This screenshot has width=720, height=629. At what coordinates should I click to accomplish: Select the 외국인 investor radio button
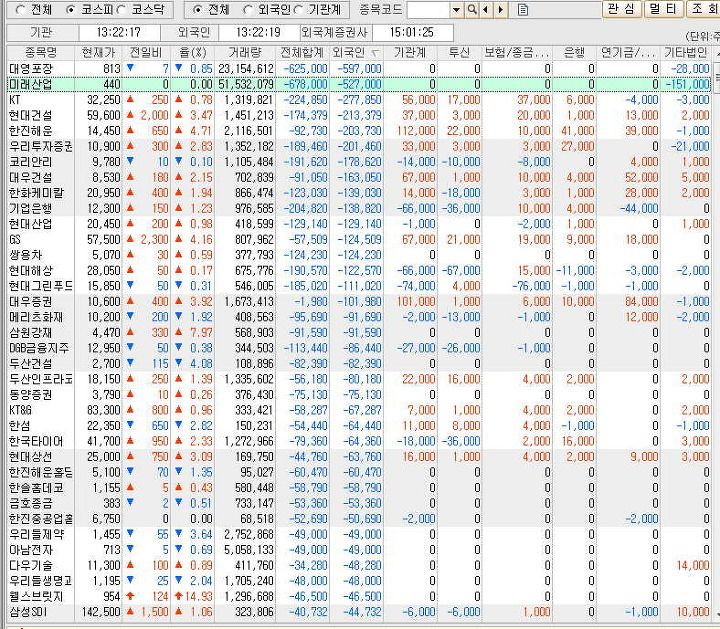click(248, 10)
